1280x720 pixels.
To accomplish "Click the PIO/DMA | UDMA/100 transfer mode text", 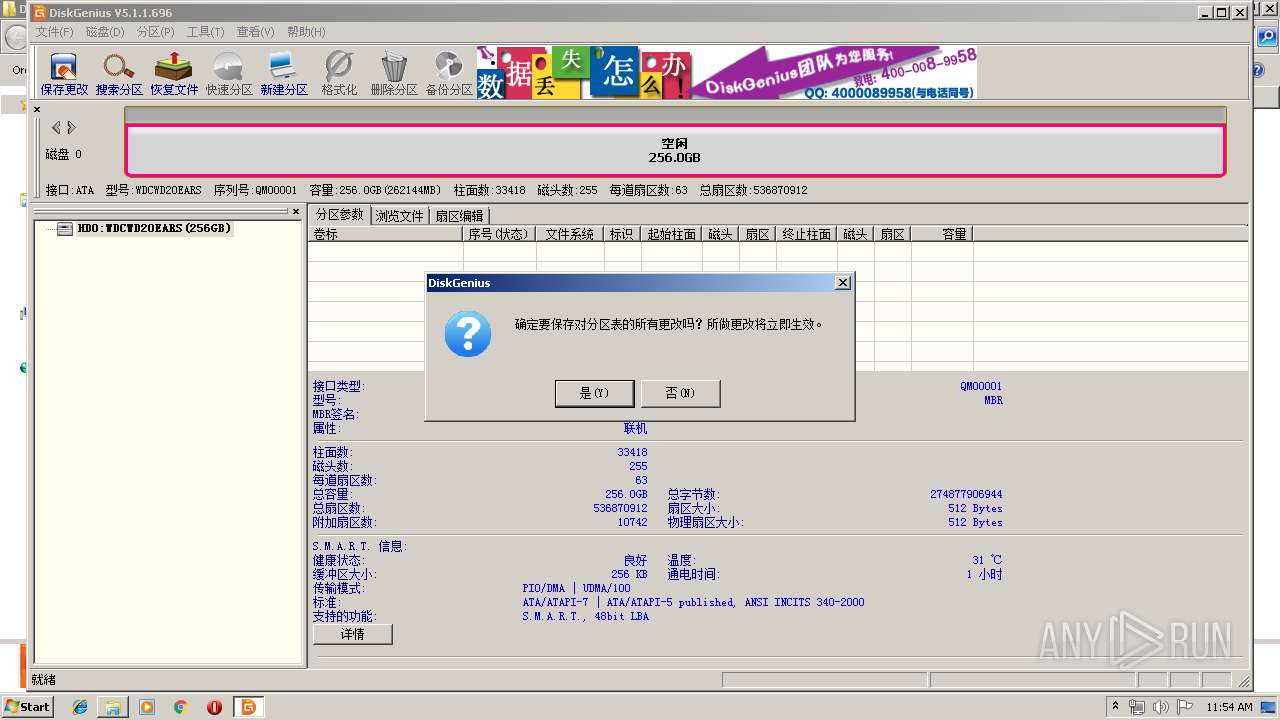I will [x=577, y=588].
